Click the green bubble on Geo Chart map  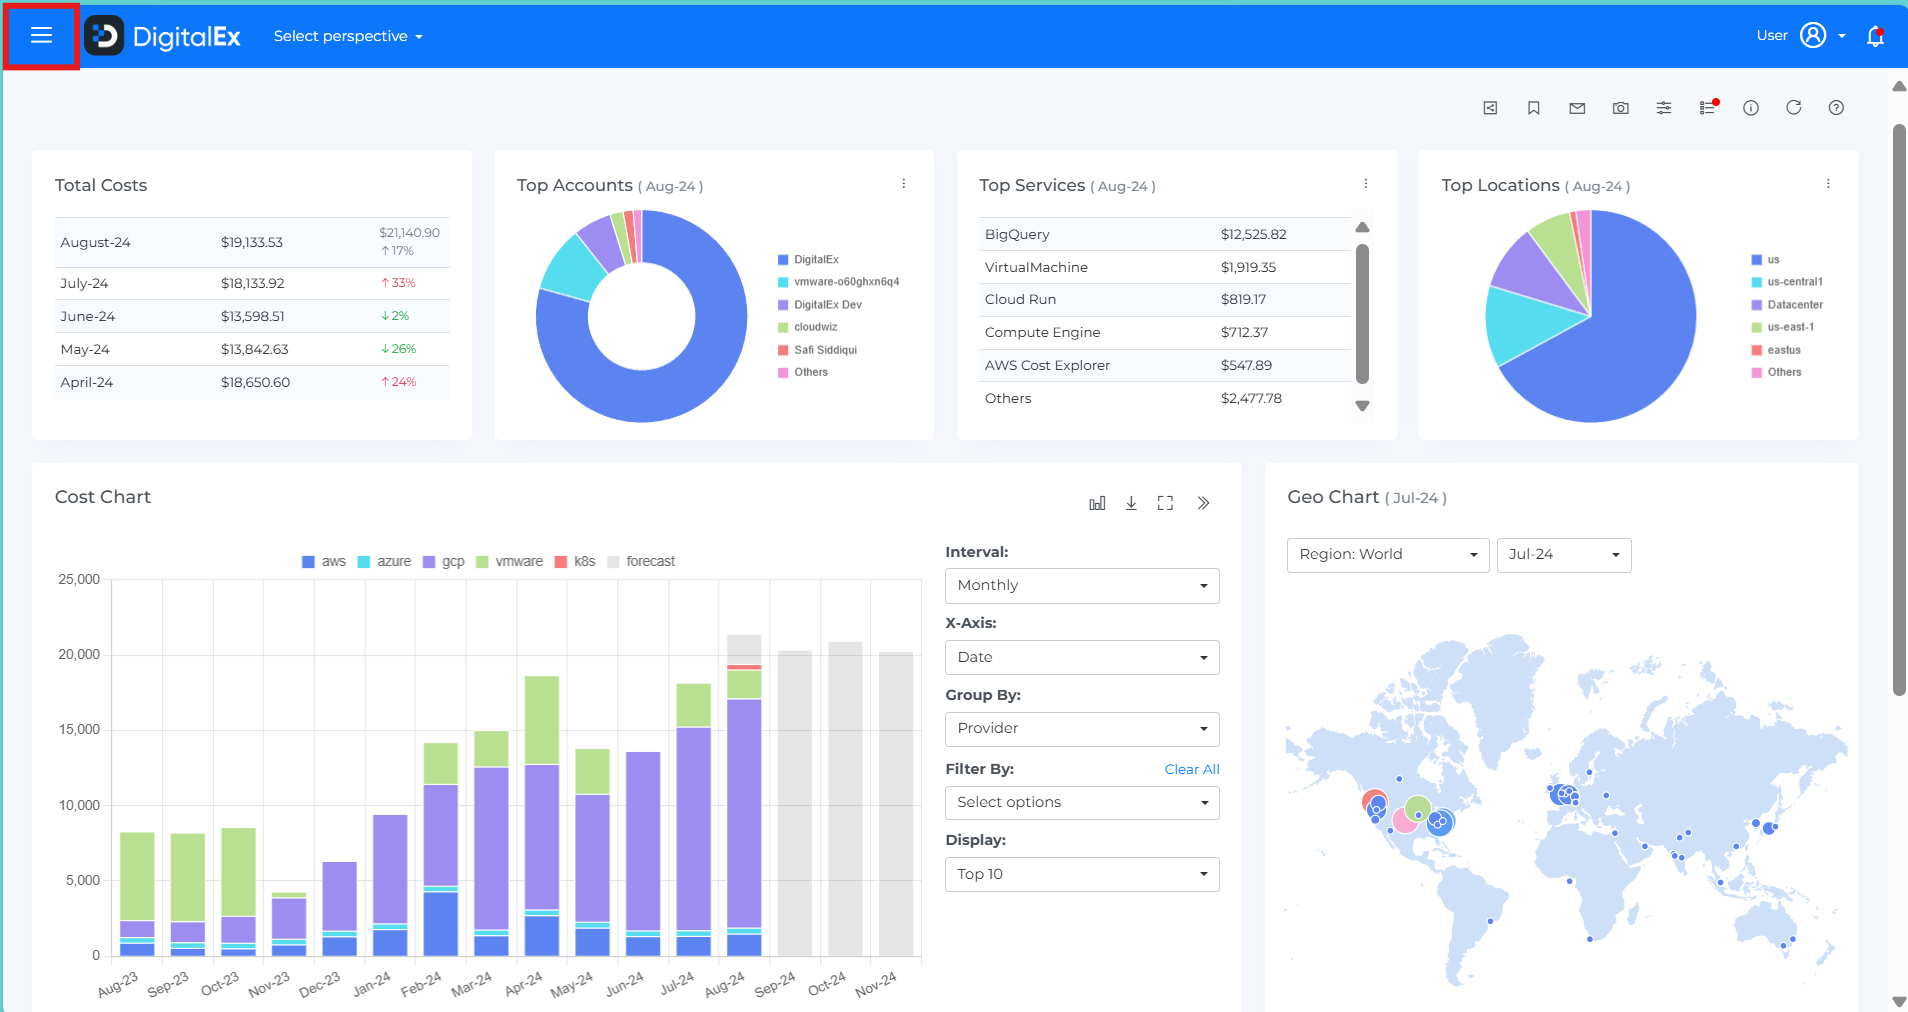tap(1417, 807)
